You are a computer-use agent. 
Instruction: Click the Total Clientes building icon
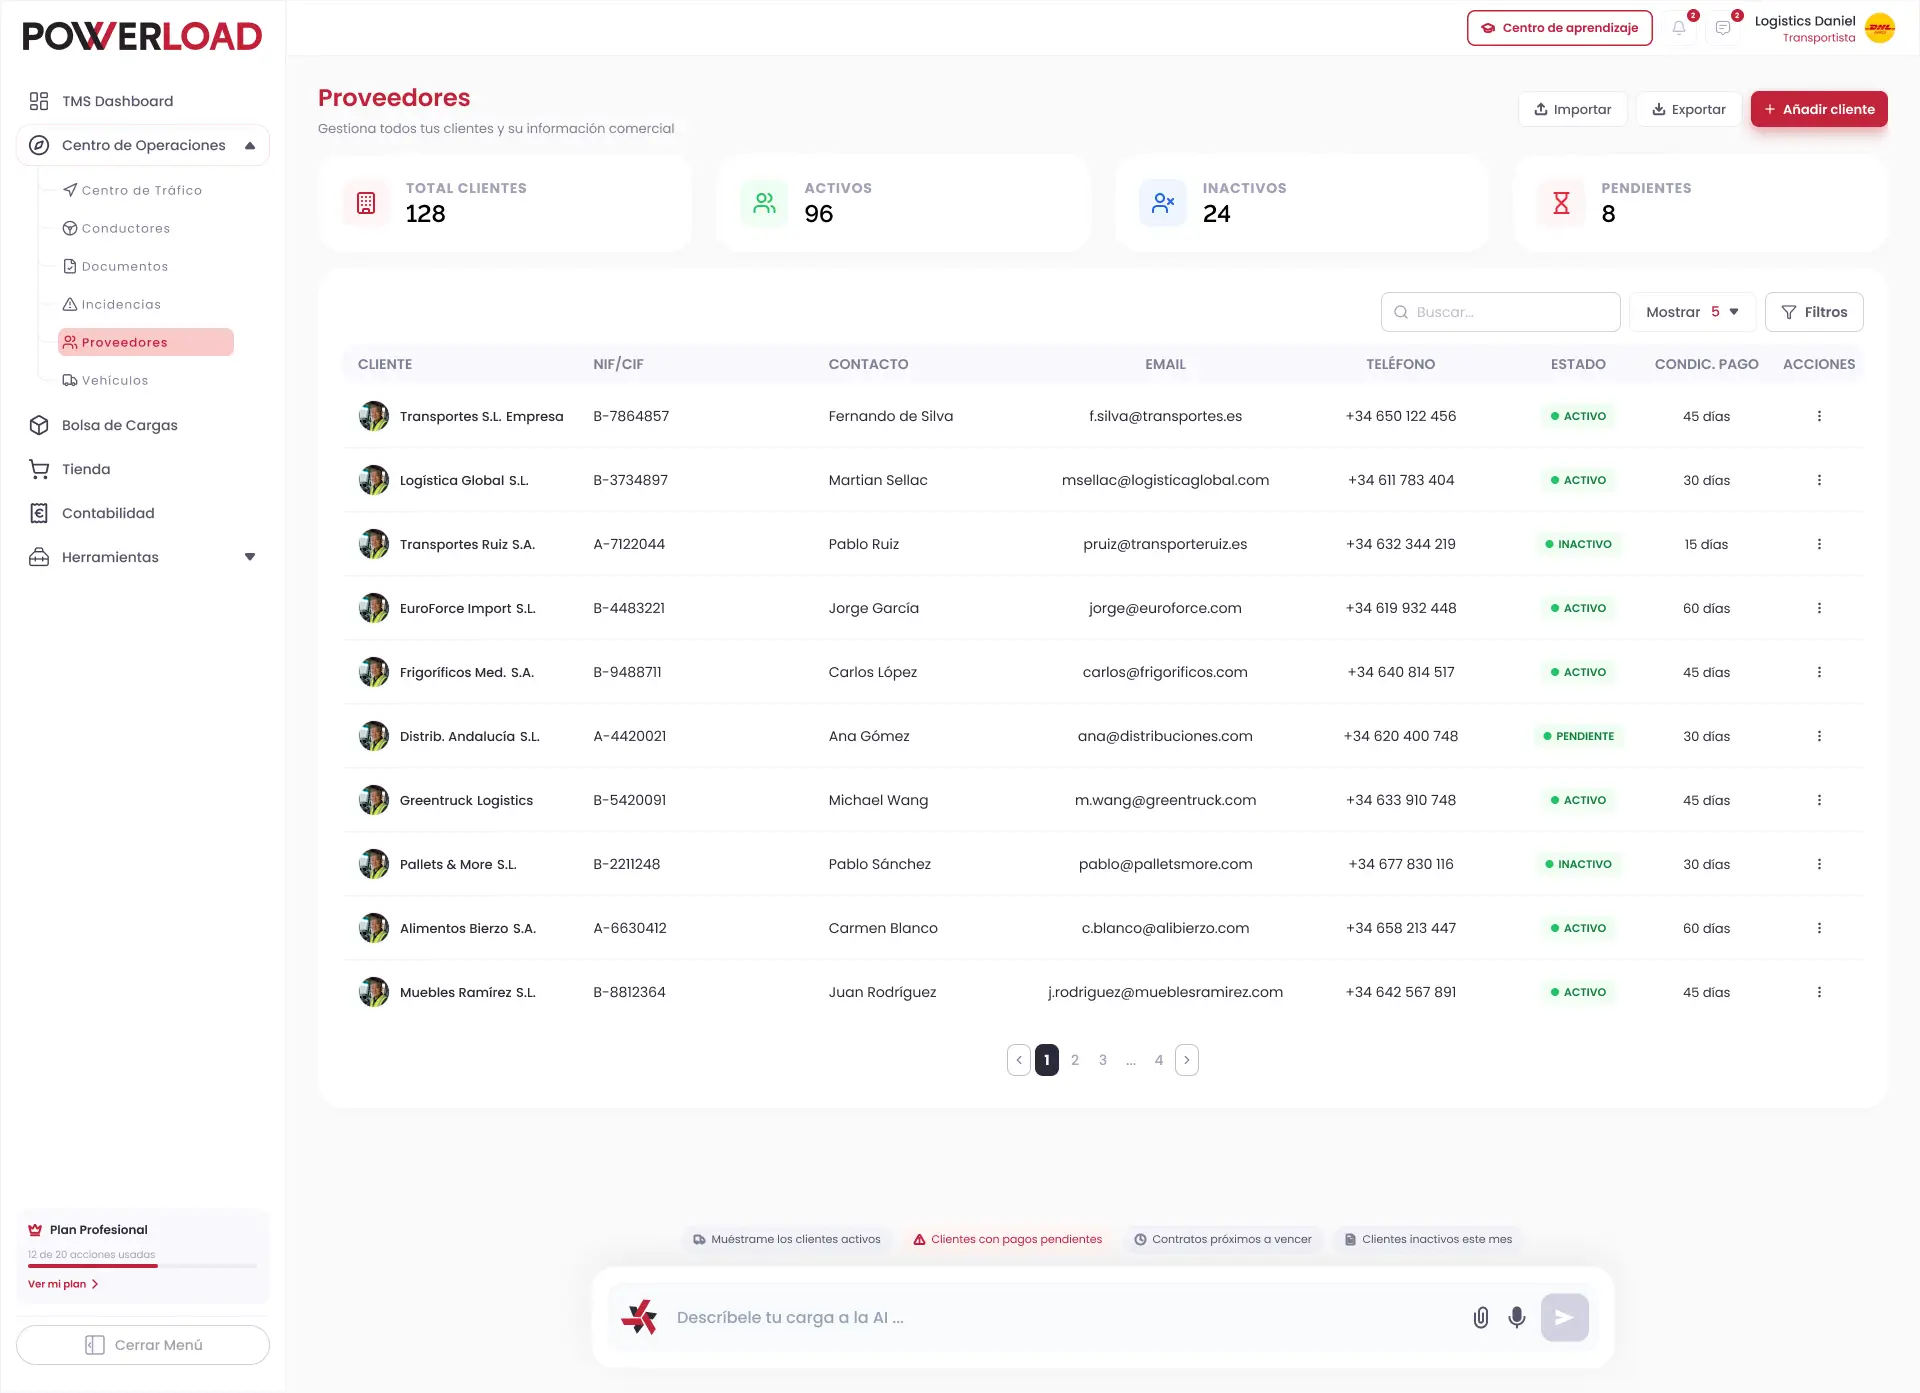click(x=366, y=203)
